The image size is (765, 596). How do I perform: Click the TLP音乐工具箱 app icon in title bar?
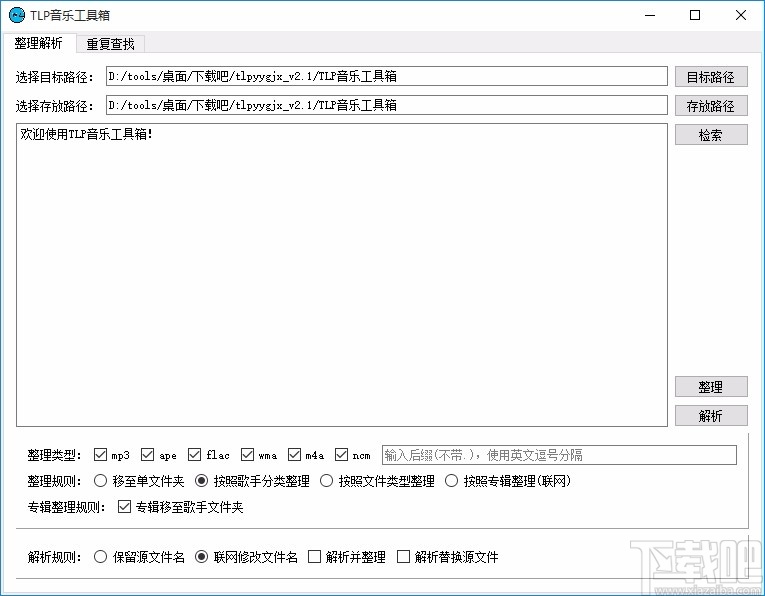[17, 15]
